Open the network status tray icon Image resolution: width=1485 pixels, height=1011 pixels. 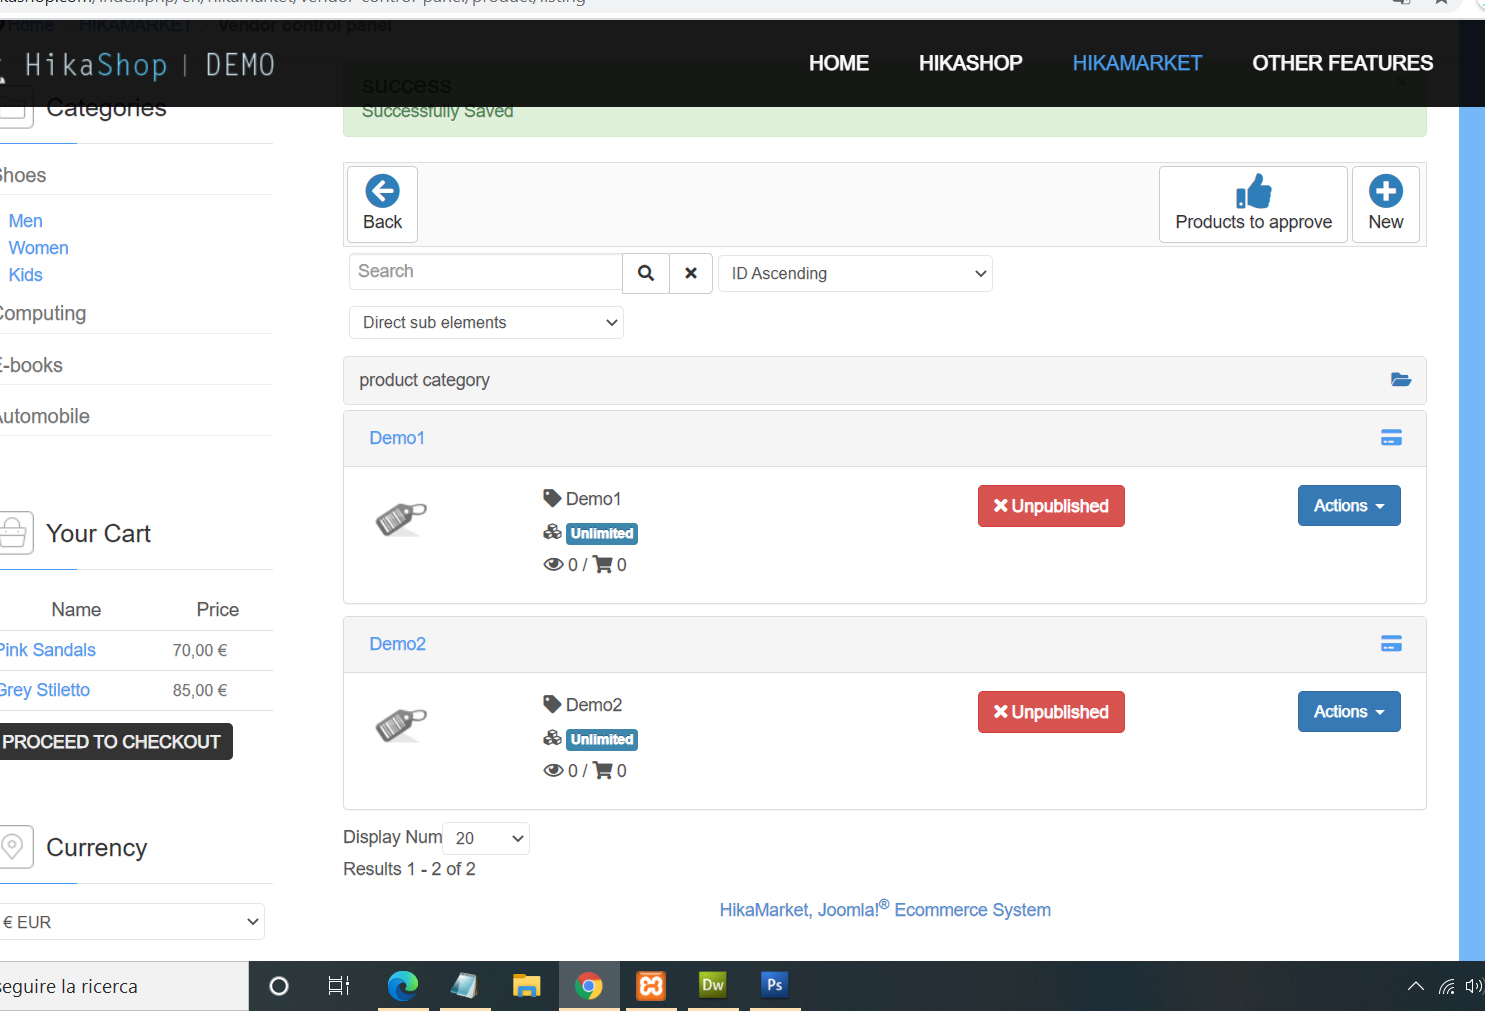tap(1446, 986)
